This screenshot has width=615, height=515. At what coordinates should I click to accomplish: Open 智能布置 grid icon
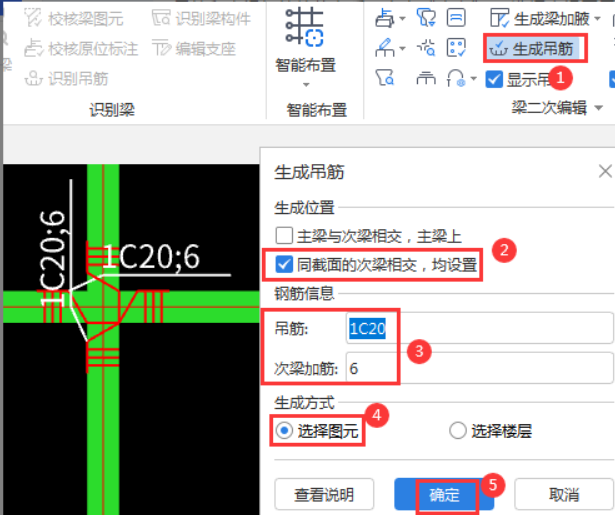tap(305, 27)
